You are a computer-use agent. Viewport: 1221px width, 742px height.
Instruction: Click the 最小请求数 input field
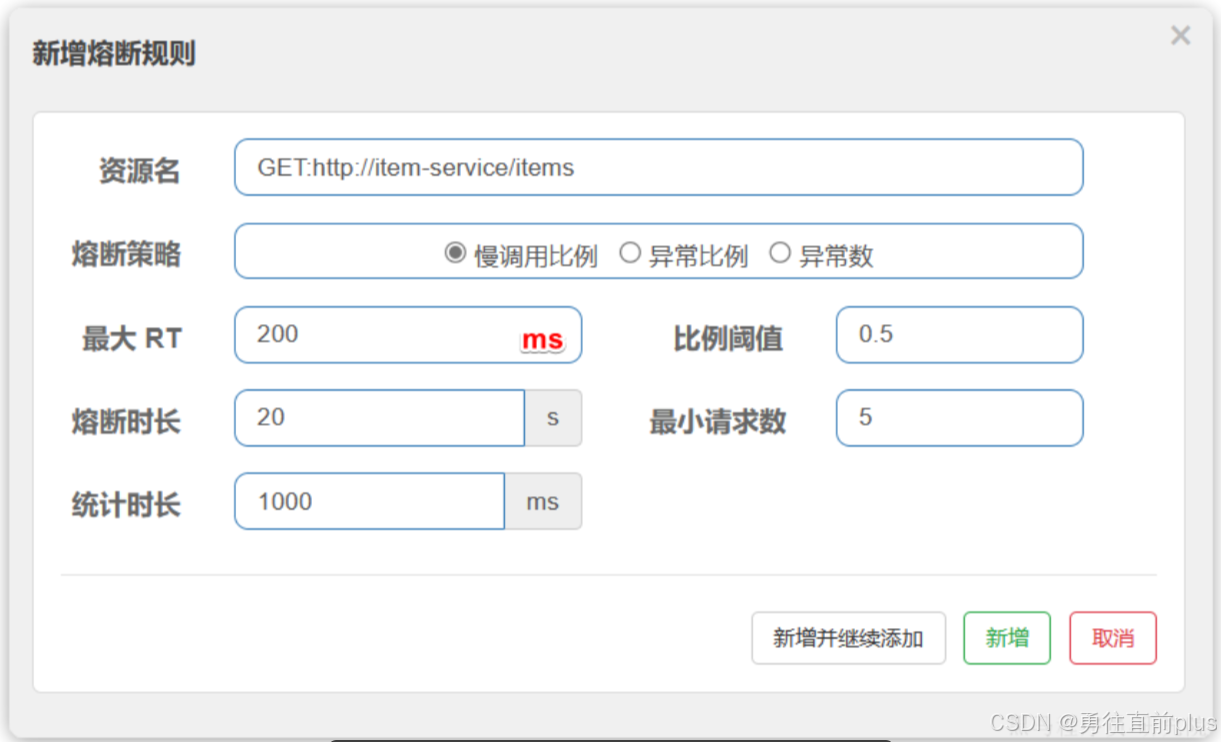pyautogui.click(x=960, y=418)
